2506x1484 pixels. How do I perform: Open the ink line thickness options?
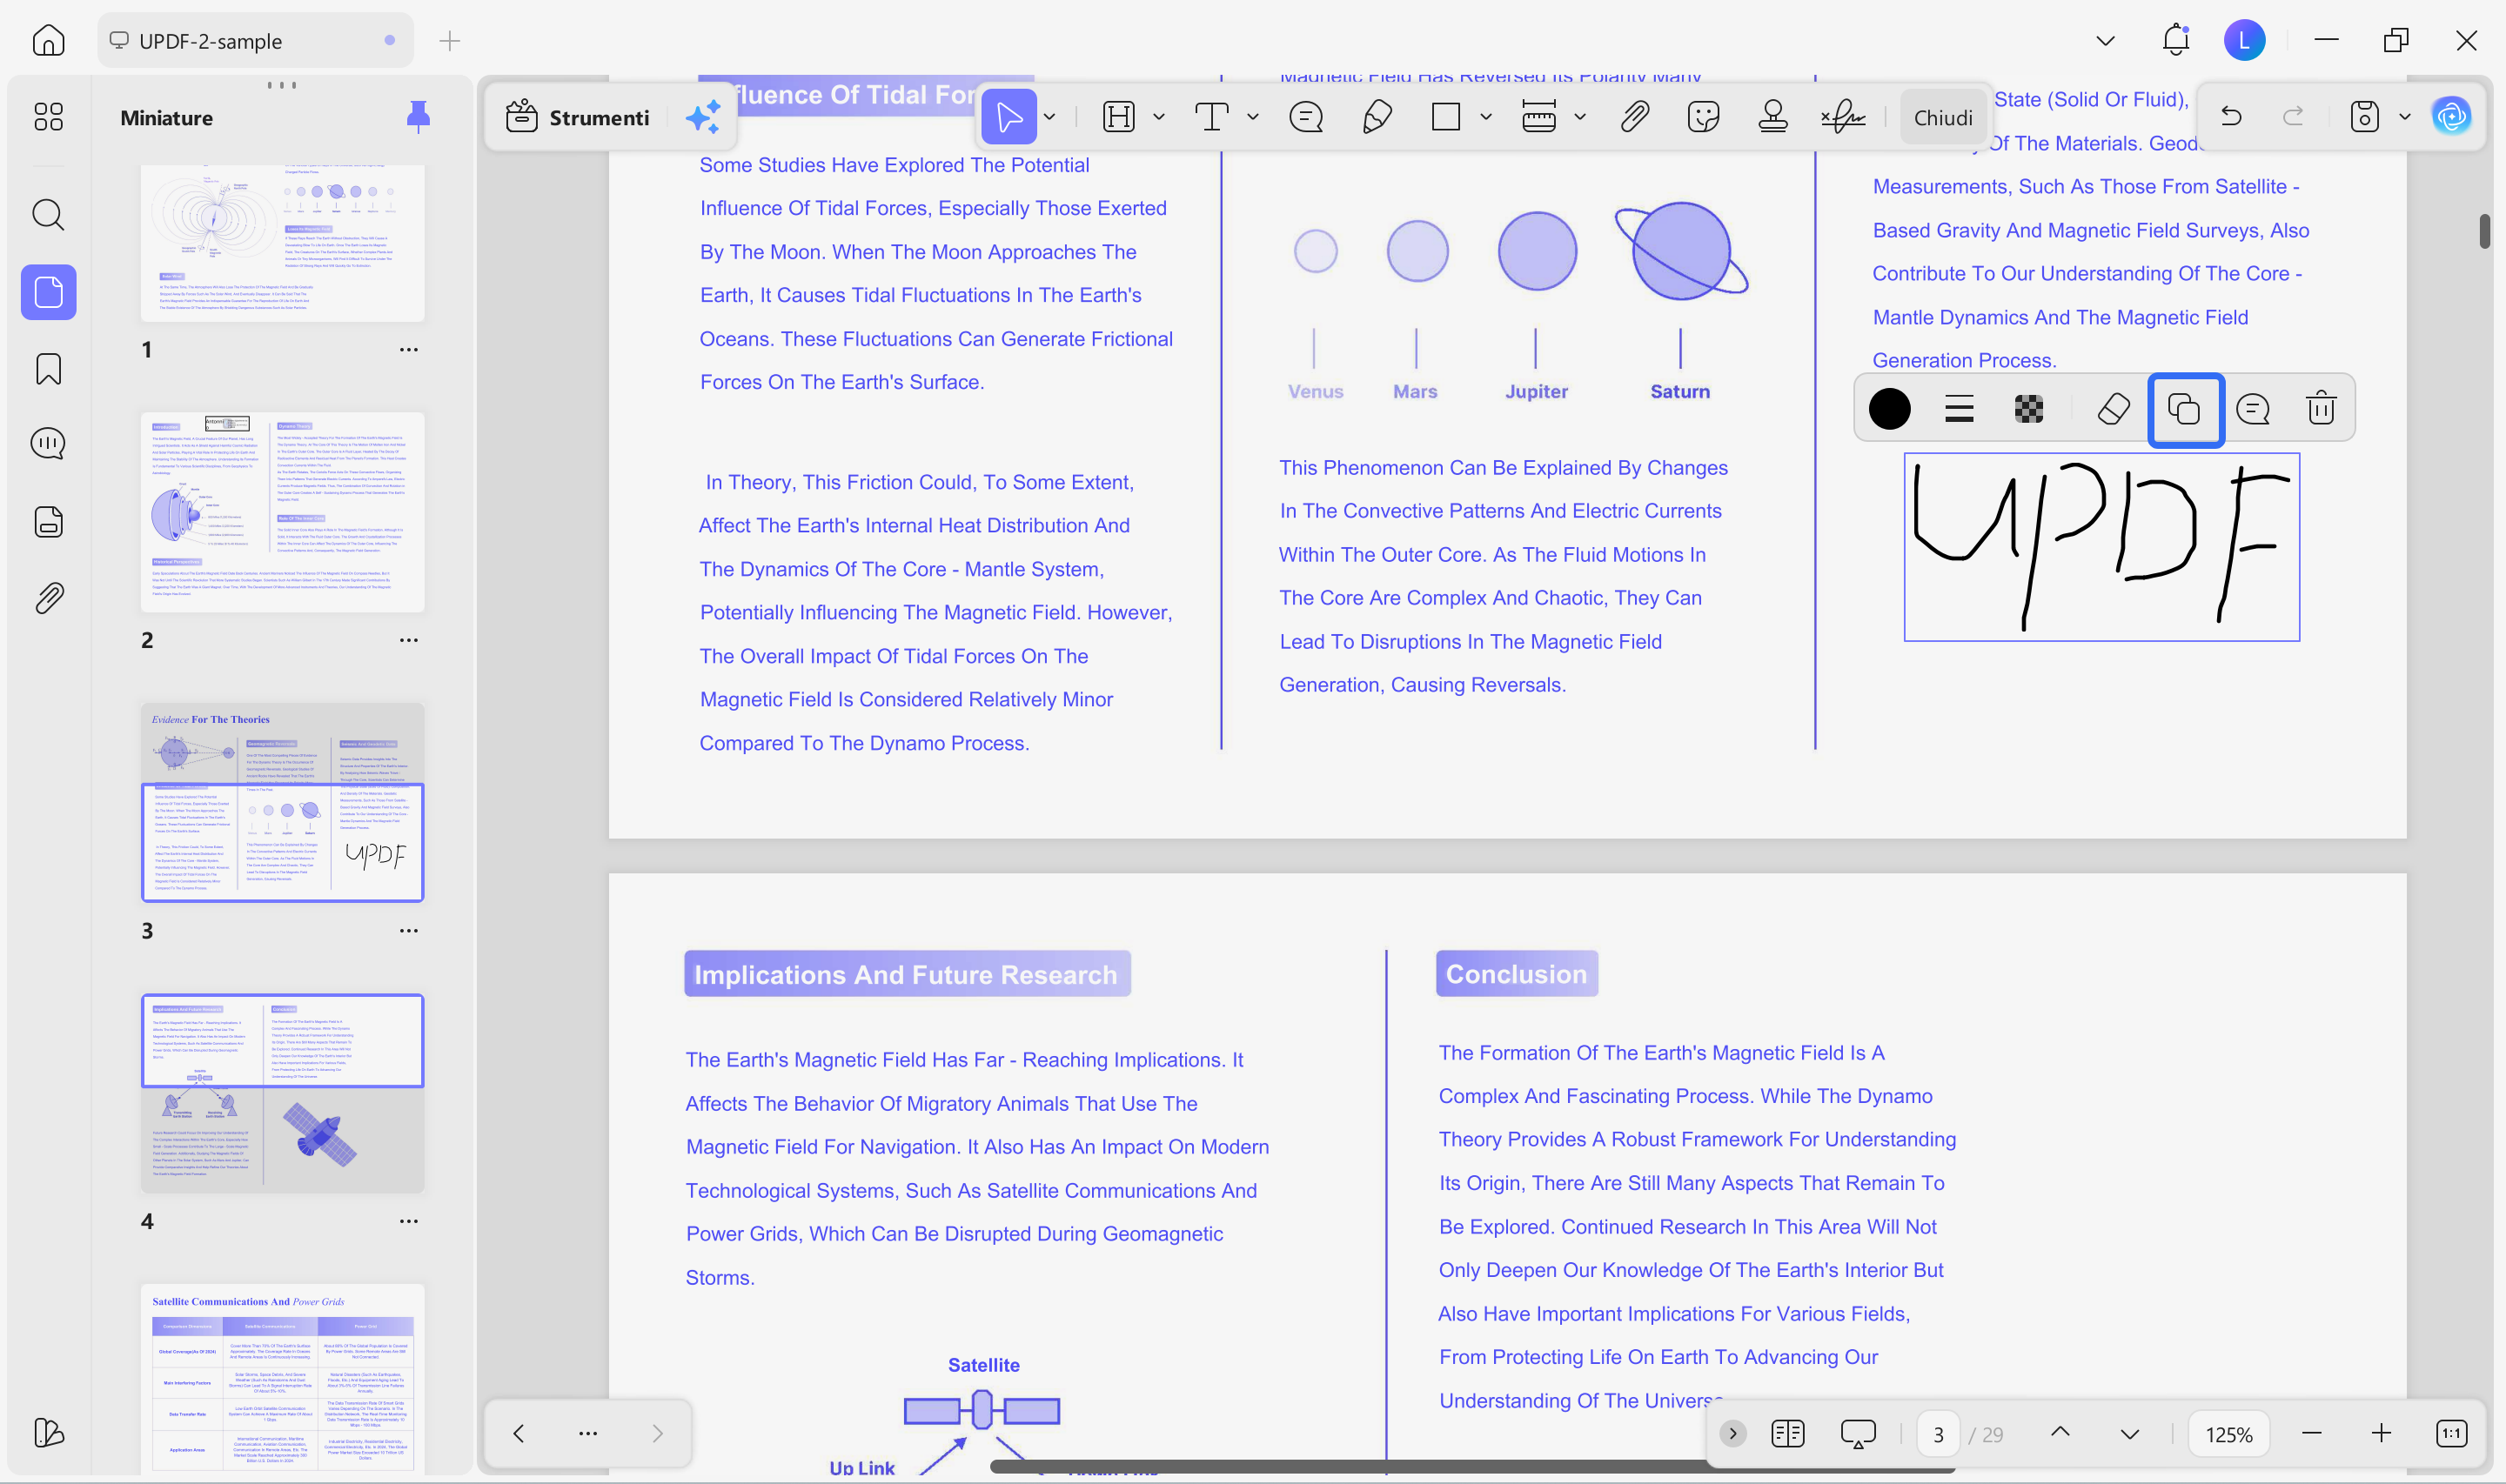[x=1959, y=409]
